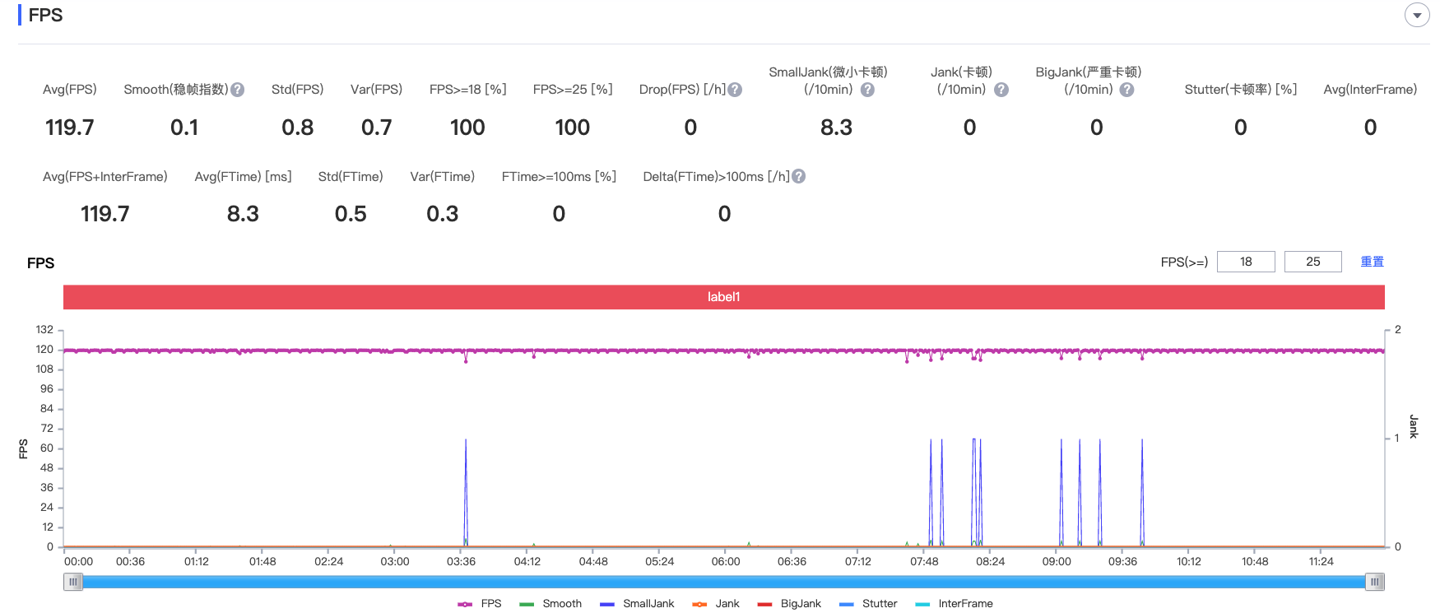Focus the FPS threshold field showing 25
The width and height of the screenshot is (1440, 613).
coord(1313,262)
